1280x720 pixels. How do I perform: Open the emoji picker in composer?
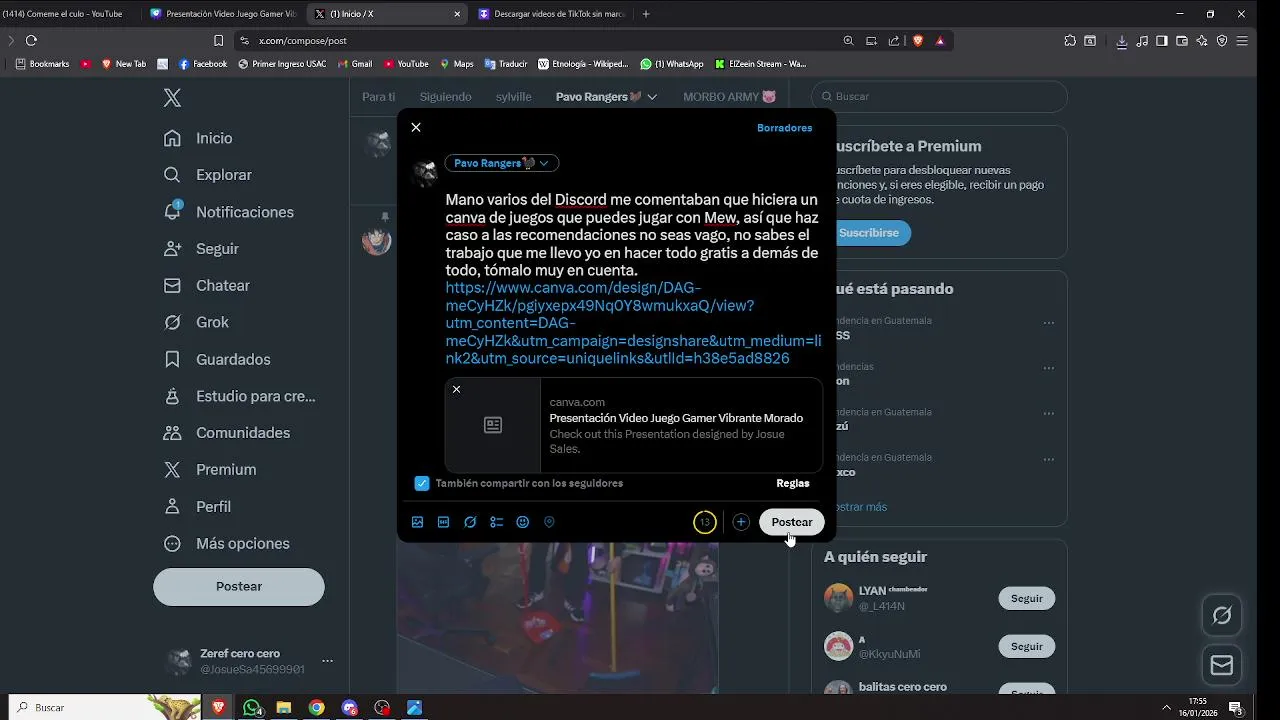point(522,522)
